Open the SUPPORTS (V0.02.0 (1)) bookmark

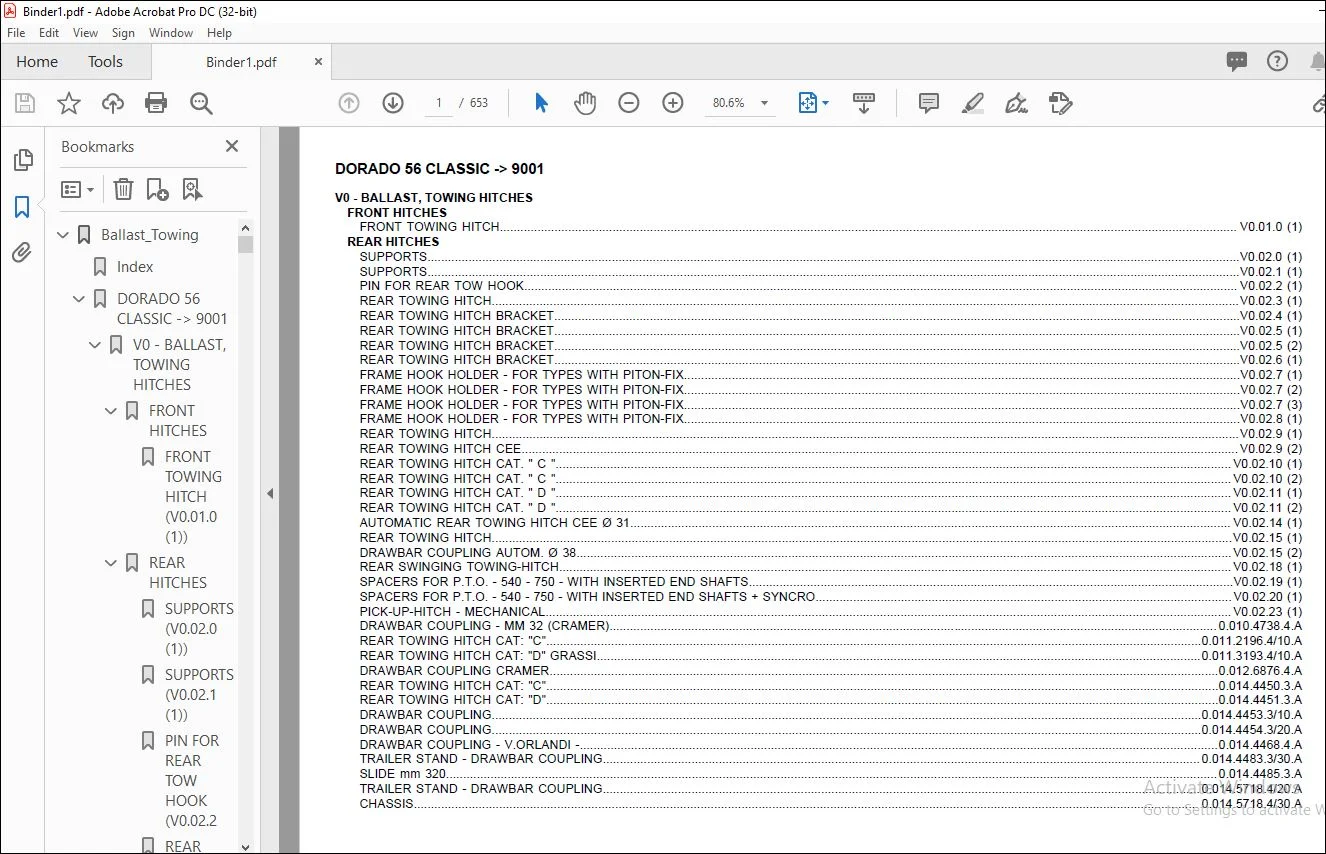pos(199,629)
